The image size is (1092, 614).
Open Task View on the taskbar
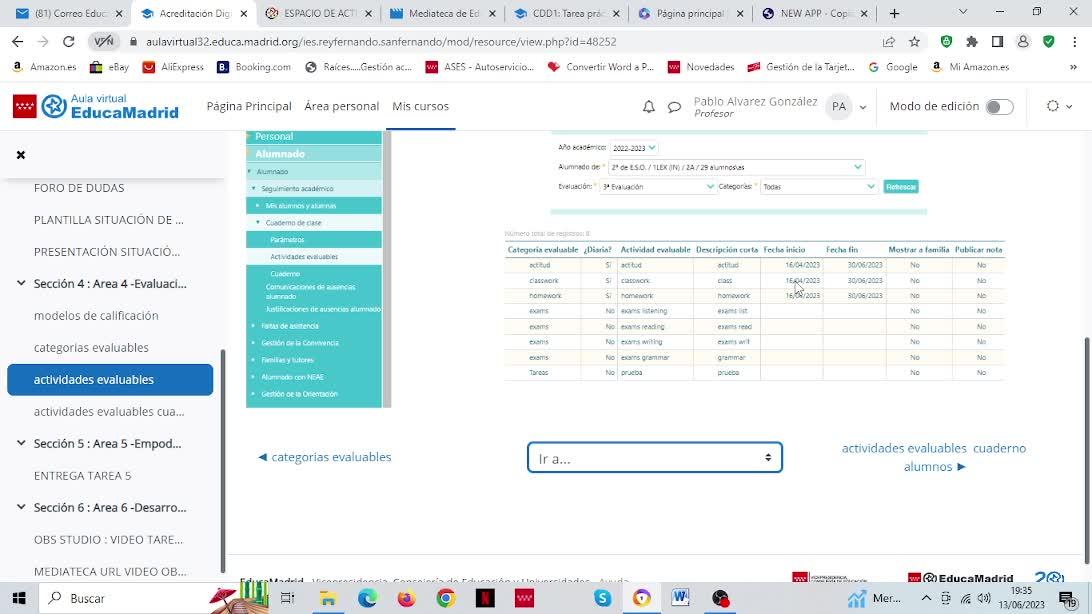[287, 598]
